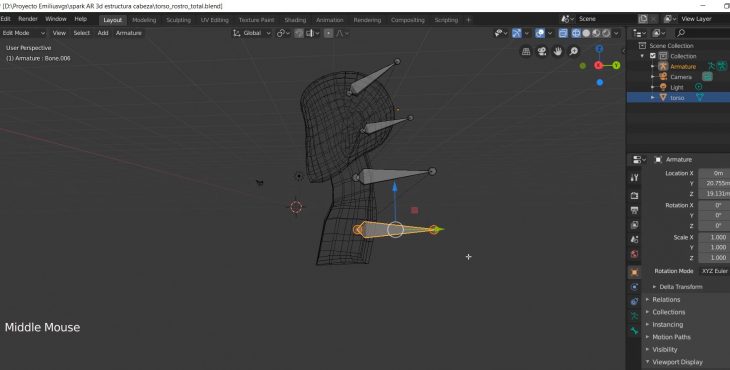
Task: Open the Help menu
Action: (x=81, y=19)
